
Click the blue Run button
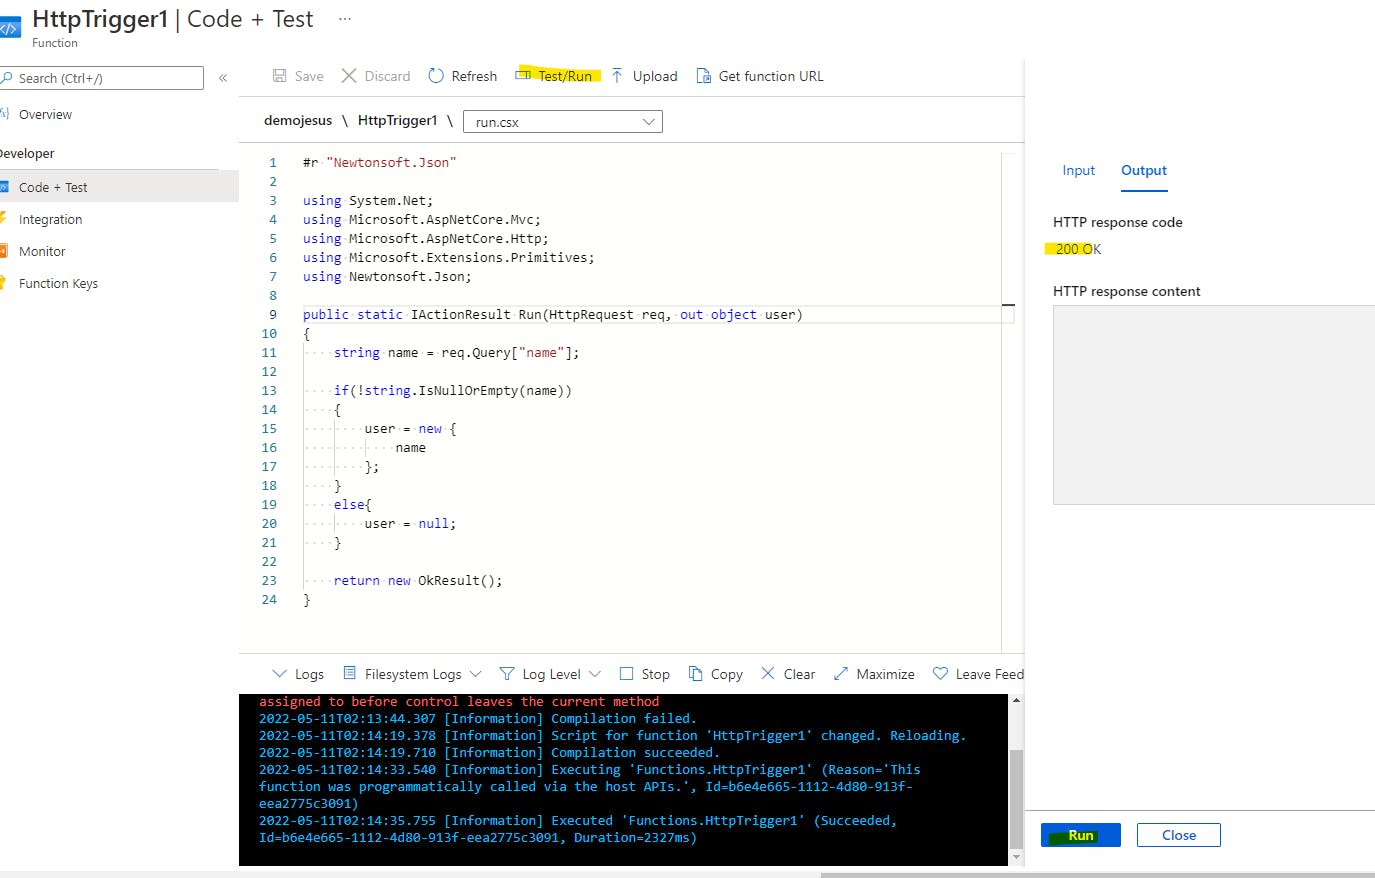[x=1081, y=835]
